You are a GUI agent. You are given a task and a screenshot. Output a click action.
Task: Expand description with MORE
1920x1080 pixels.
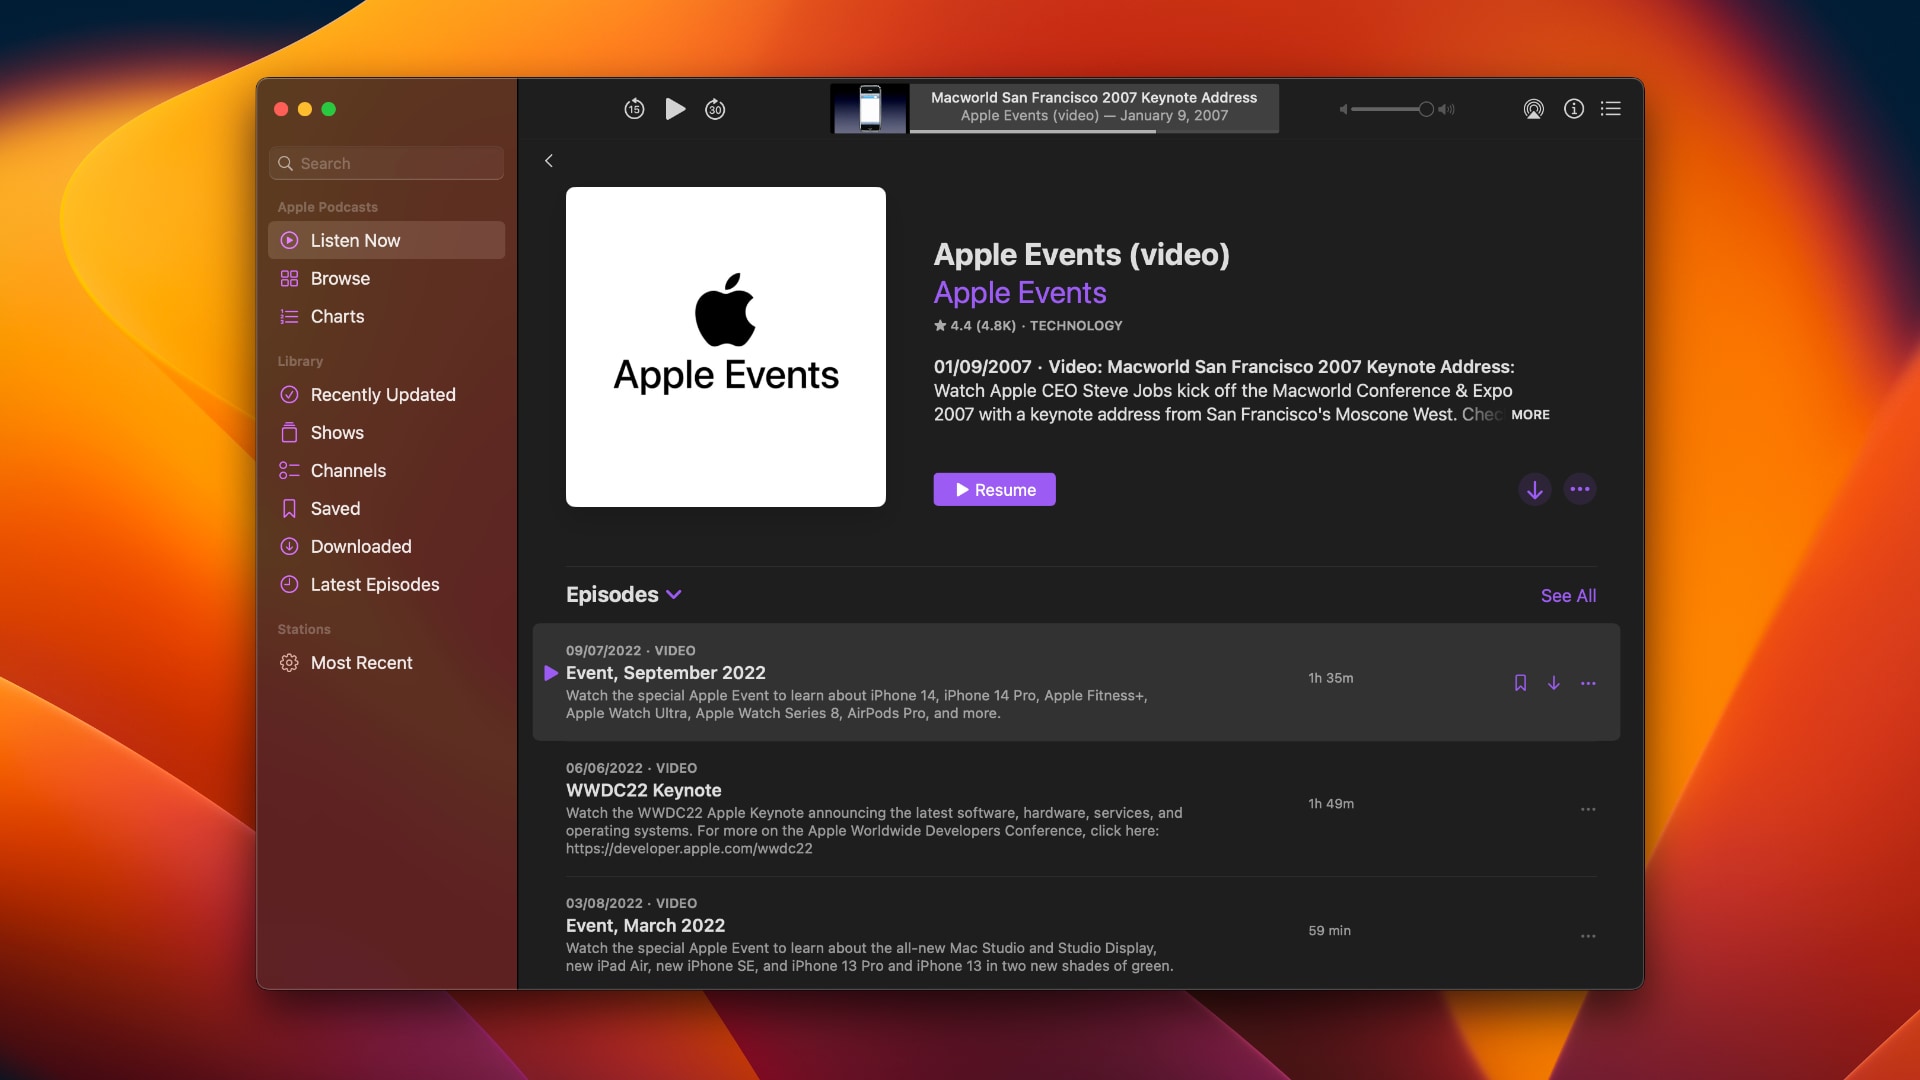(x=1530, y=414)
